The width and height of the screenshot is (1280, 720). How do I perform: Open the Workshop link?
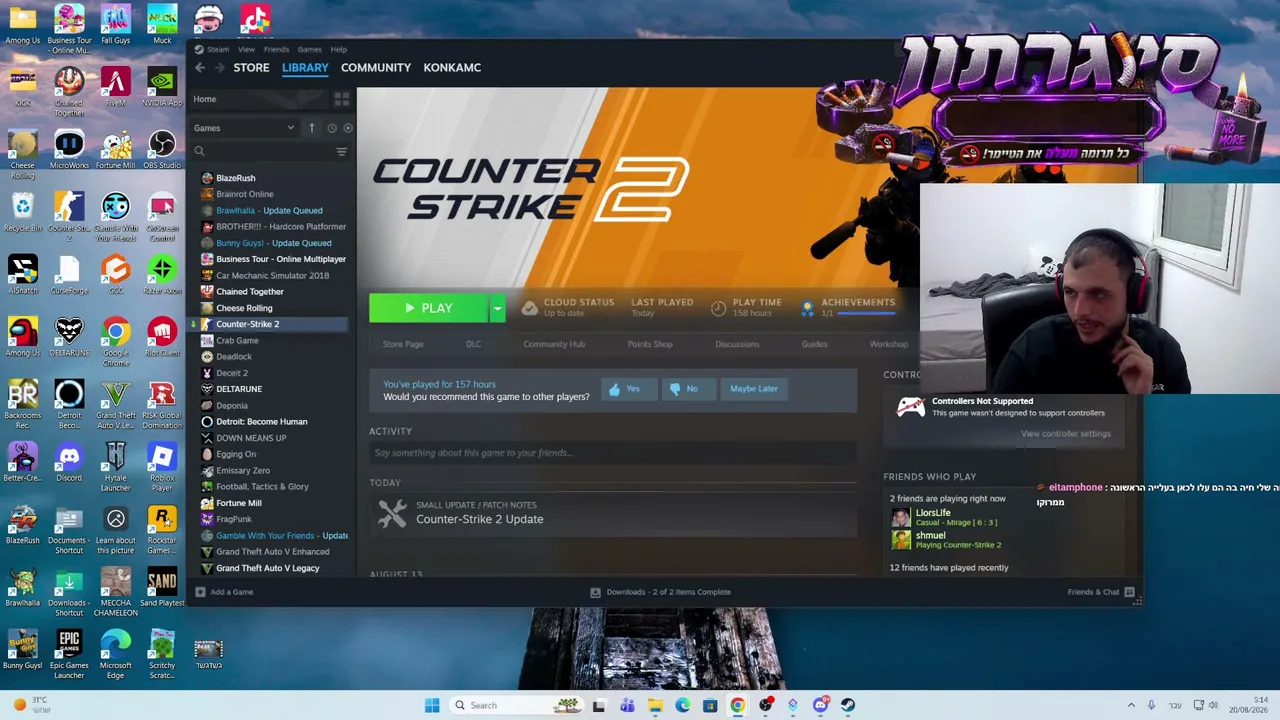(888, 344)
